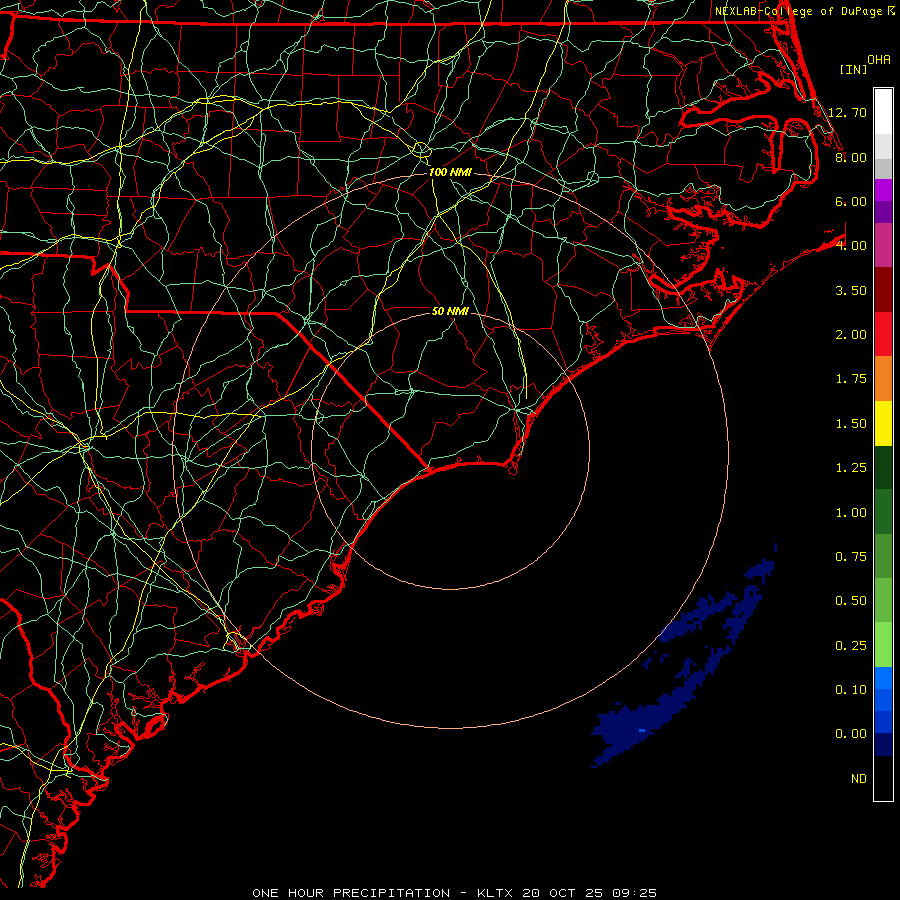Click the [IN] units label
The width and height of the screenshot is (900, 900).
click(x=853, y=69)
